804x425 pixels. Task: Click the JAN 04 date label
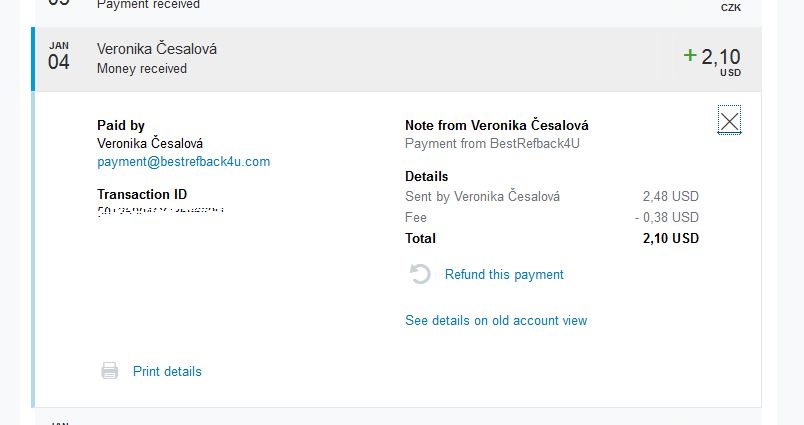(x=58, y=56)
